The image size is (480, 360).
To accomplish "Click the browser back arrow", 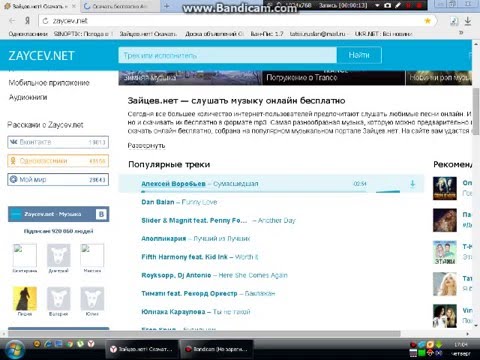I will click(x=12, y=21).
